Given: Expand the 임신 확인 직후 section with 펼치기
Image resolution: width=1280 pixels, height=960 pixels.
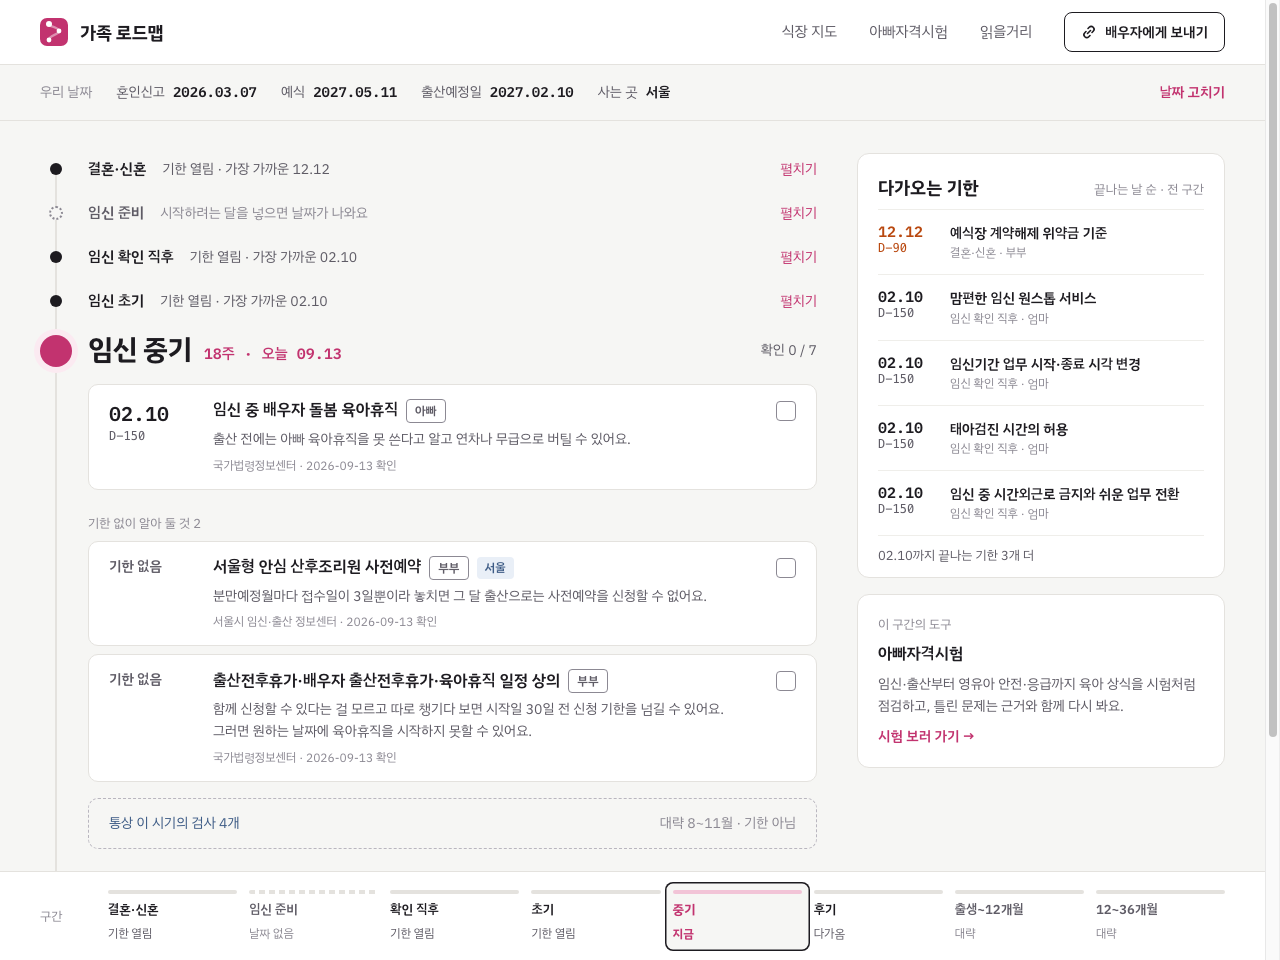Looking at the screenshot, I should [x=798, y=257].
